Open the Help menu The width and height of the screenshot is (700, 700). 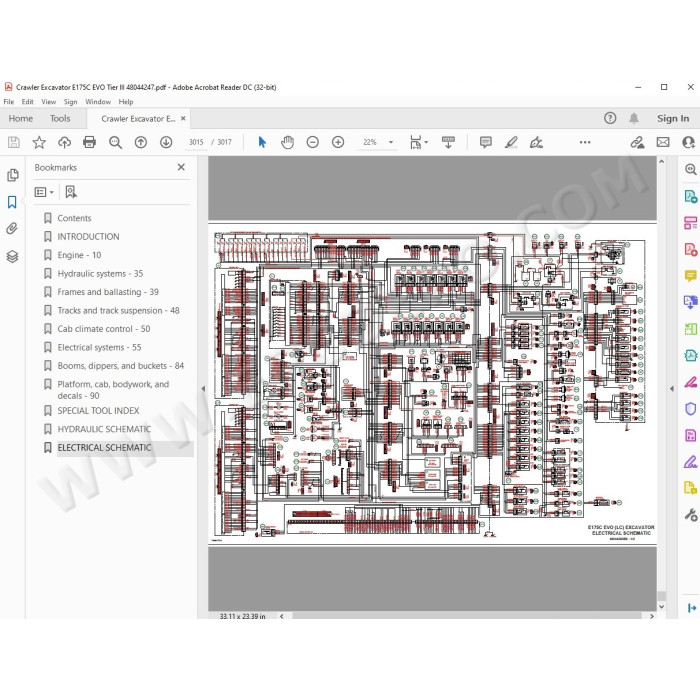pos(126,102)
